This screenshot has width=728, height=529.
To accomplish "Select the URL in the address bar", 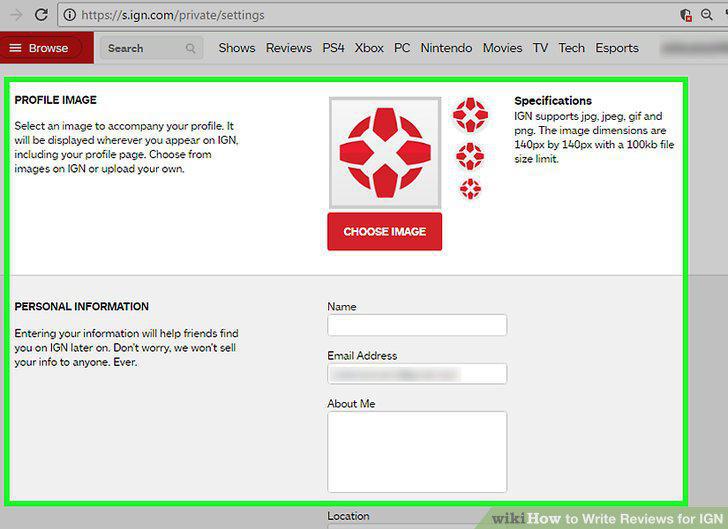I will tap(173, 15).
